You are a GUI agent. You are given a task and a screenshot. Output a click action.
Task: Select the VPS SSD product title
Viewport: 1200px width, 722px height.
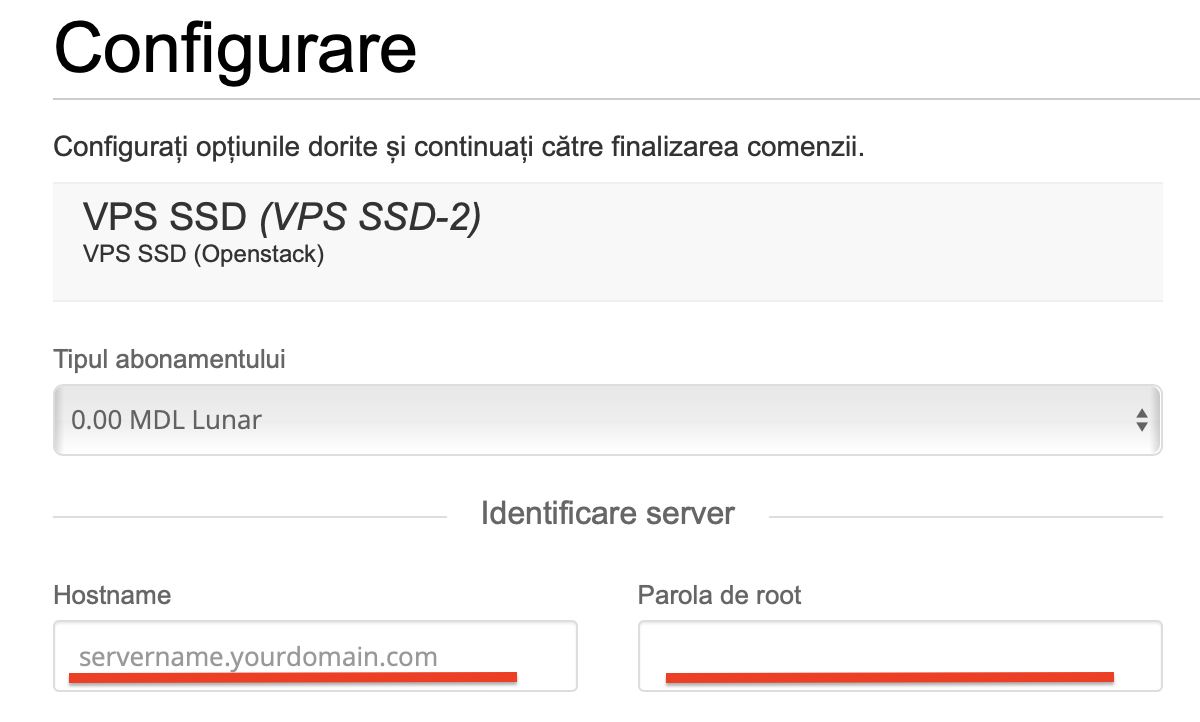coord(166,217)
